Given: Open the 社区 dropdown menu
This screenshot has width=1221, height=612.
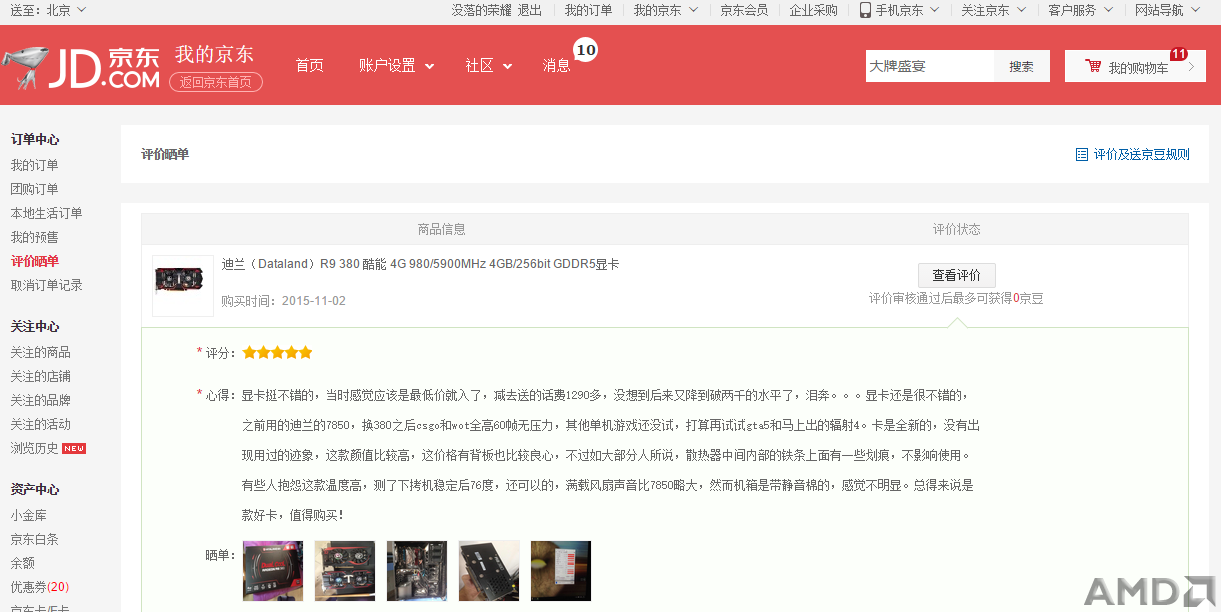Looking at the screenshot, I should [x=488, y=66].
